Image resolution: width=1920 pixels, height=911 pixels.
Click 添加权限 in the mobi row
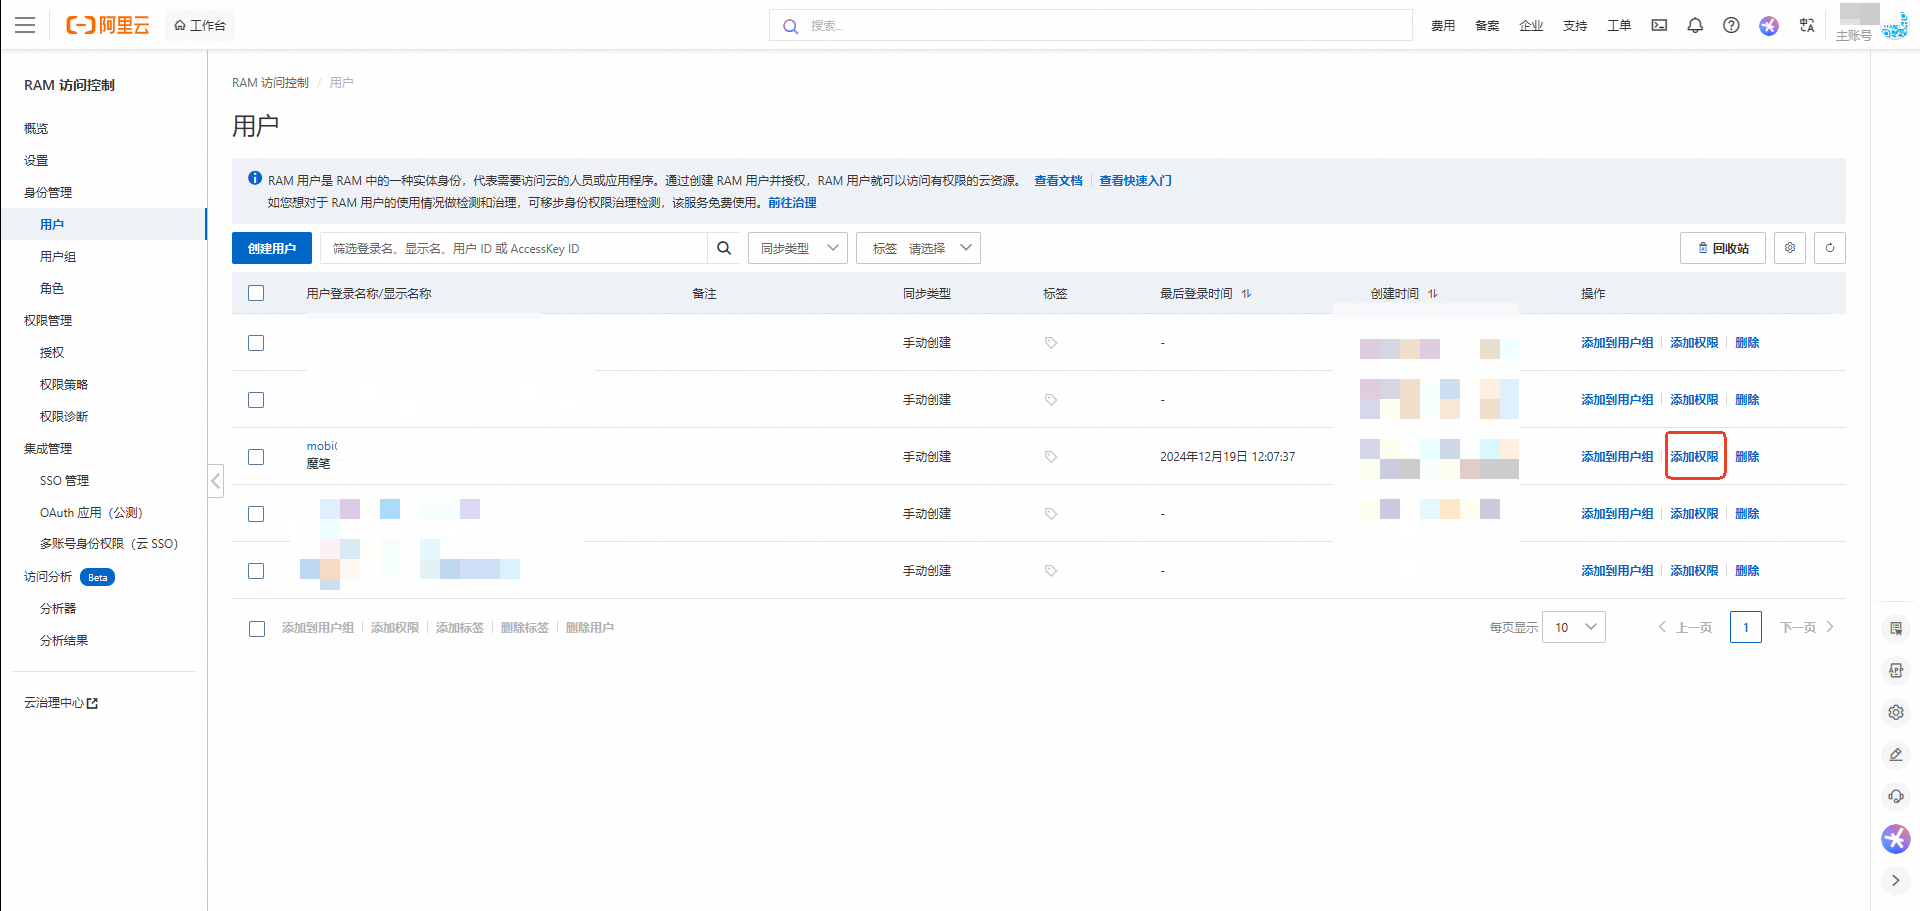coord(1694,457)
